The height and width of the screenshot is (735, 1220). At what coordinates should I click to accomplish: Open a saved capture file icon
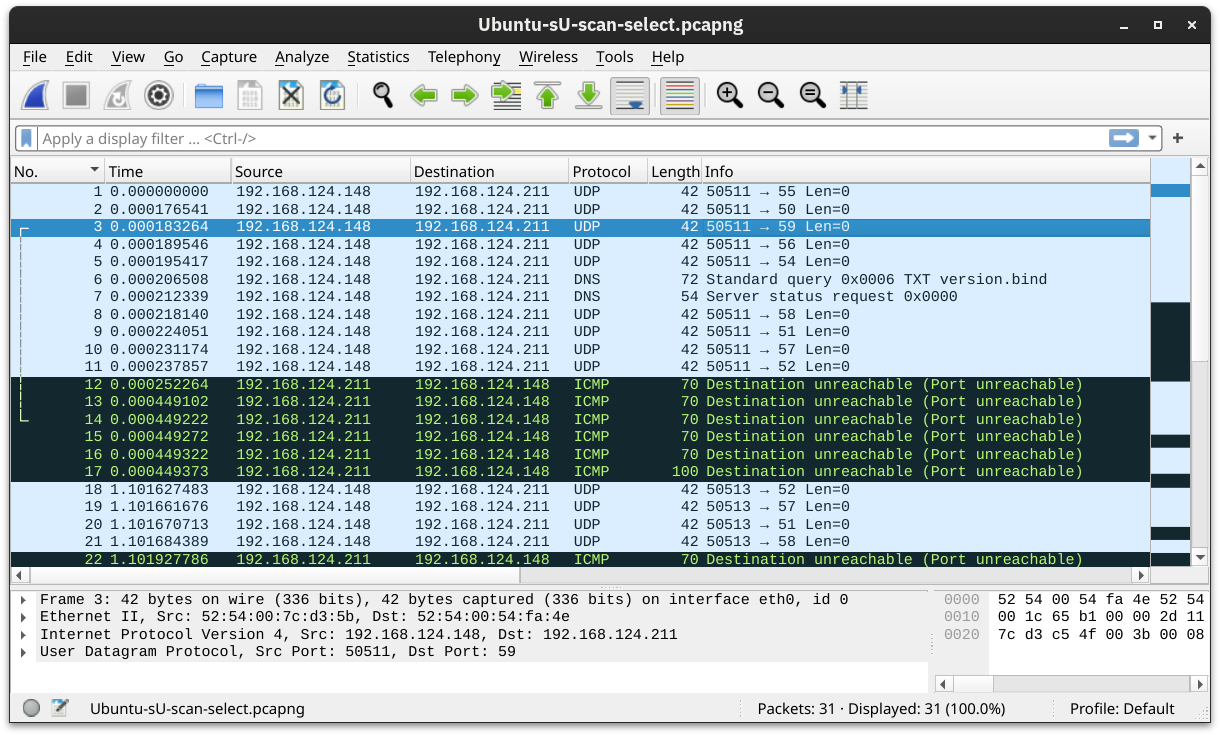click(x=206, y=95)
